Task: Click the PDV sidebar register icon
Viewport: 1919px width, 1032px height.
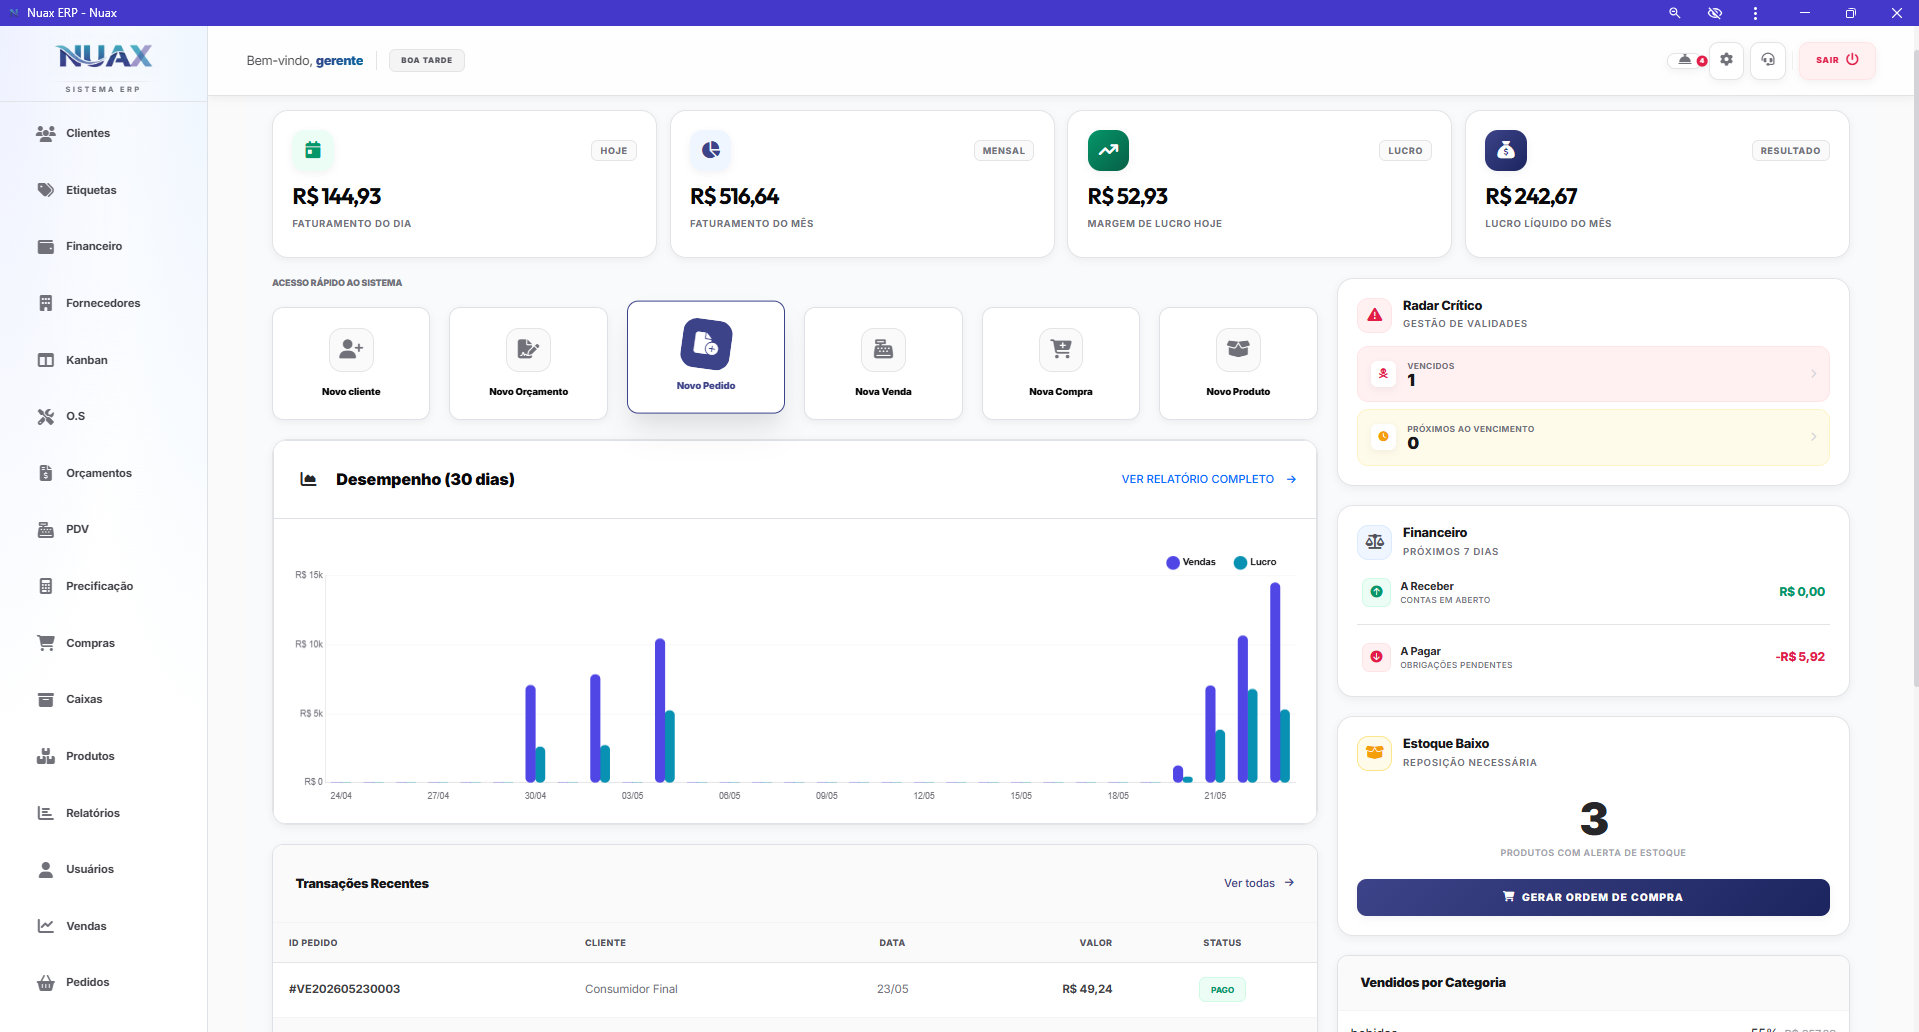Action: coord(46,529)
